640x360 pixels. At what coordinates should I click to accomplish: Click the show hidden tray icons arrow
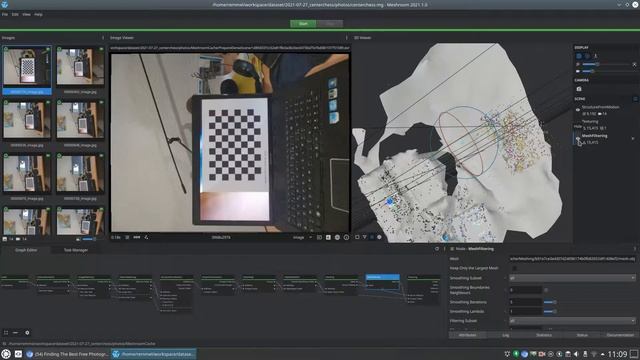pyautogui.click(x=602, y=354)
